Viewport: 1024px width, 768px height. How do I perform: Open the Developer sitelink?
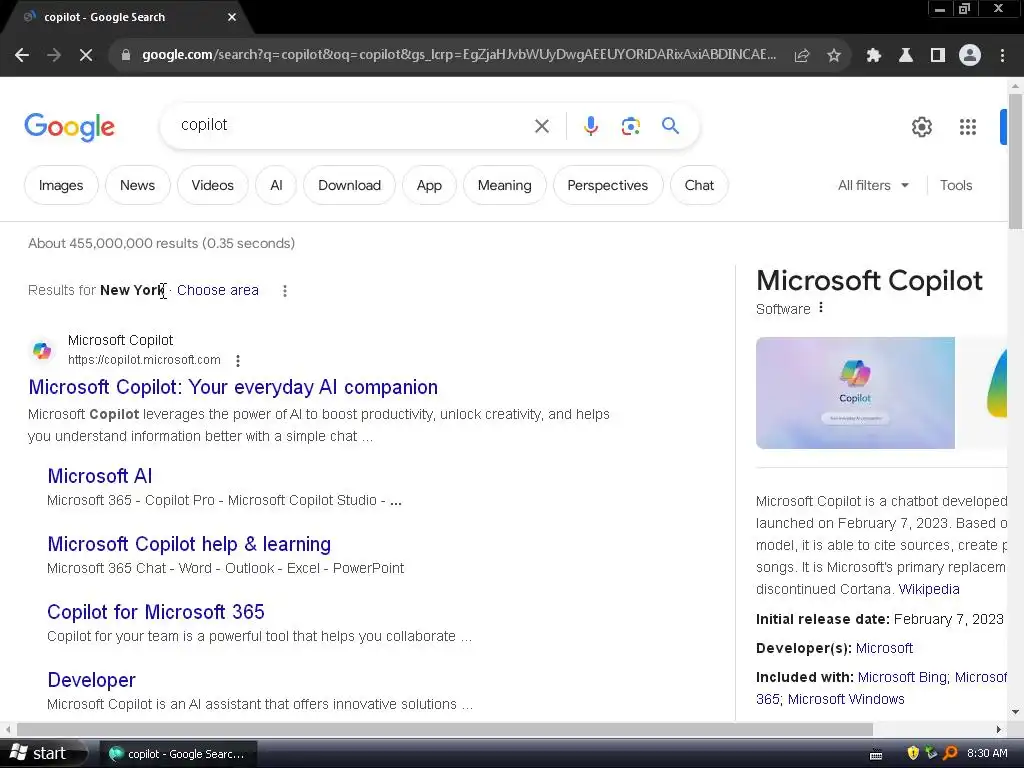coord(91,680)
